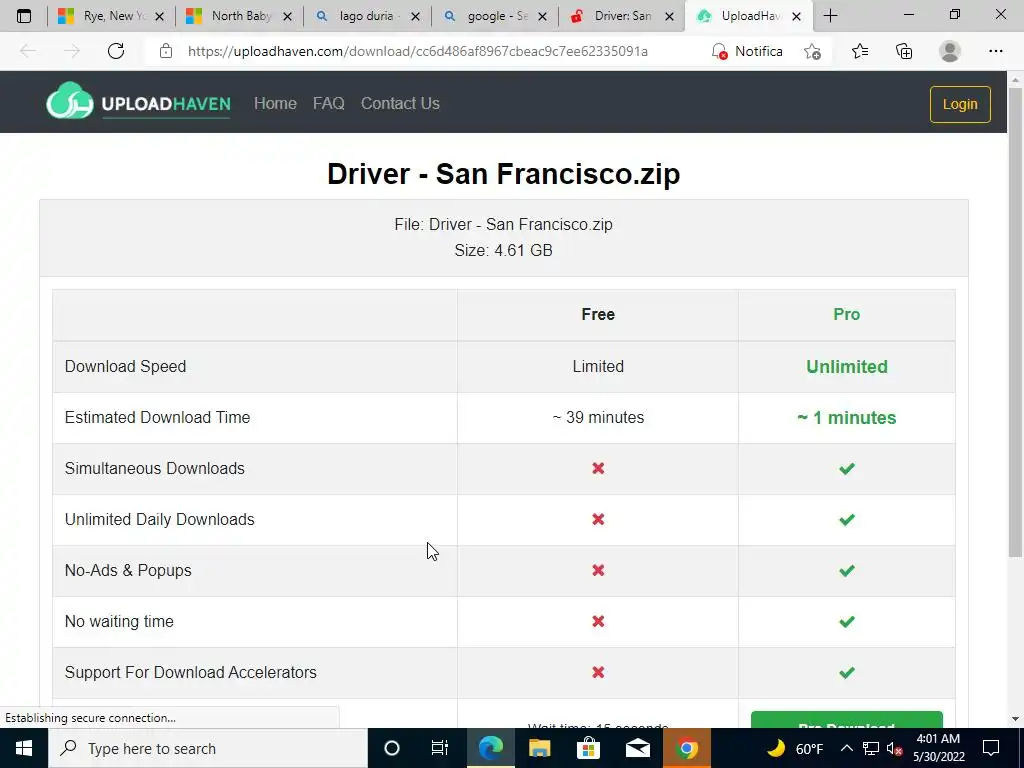Open network status tray icon
1024x768 pixels.
pos(871,748)
